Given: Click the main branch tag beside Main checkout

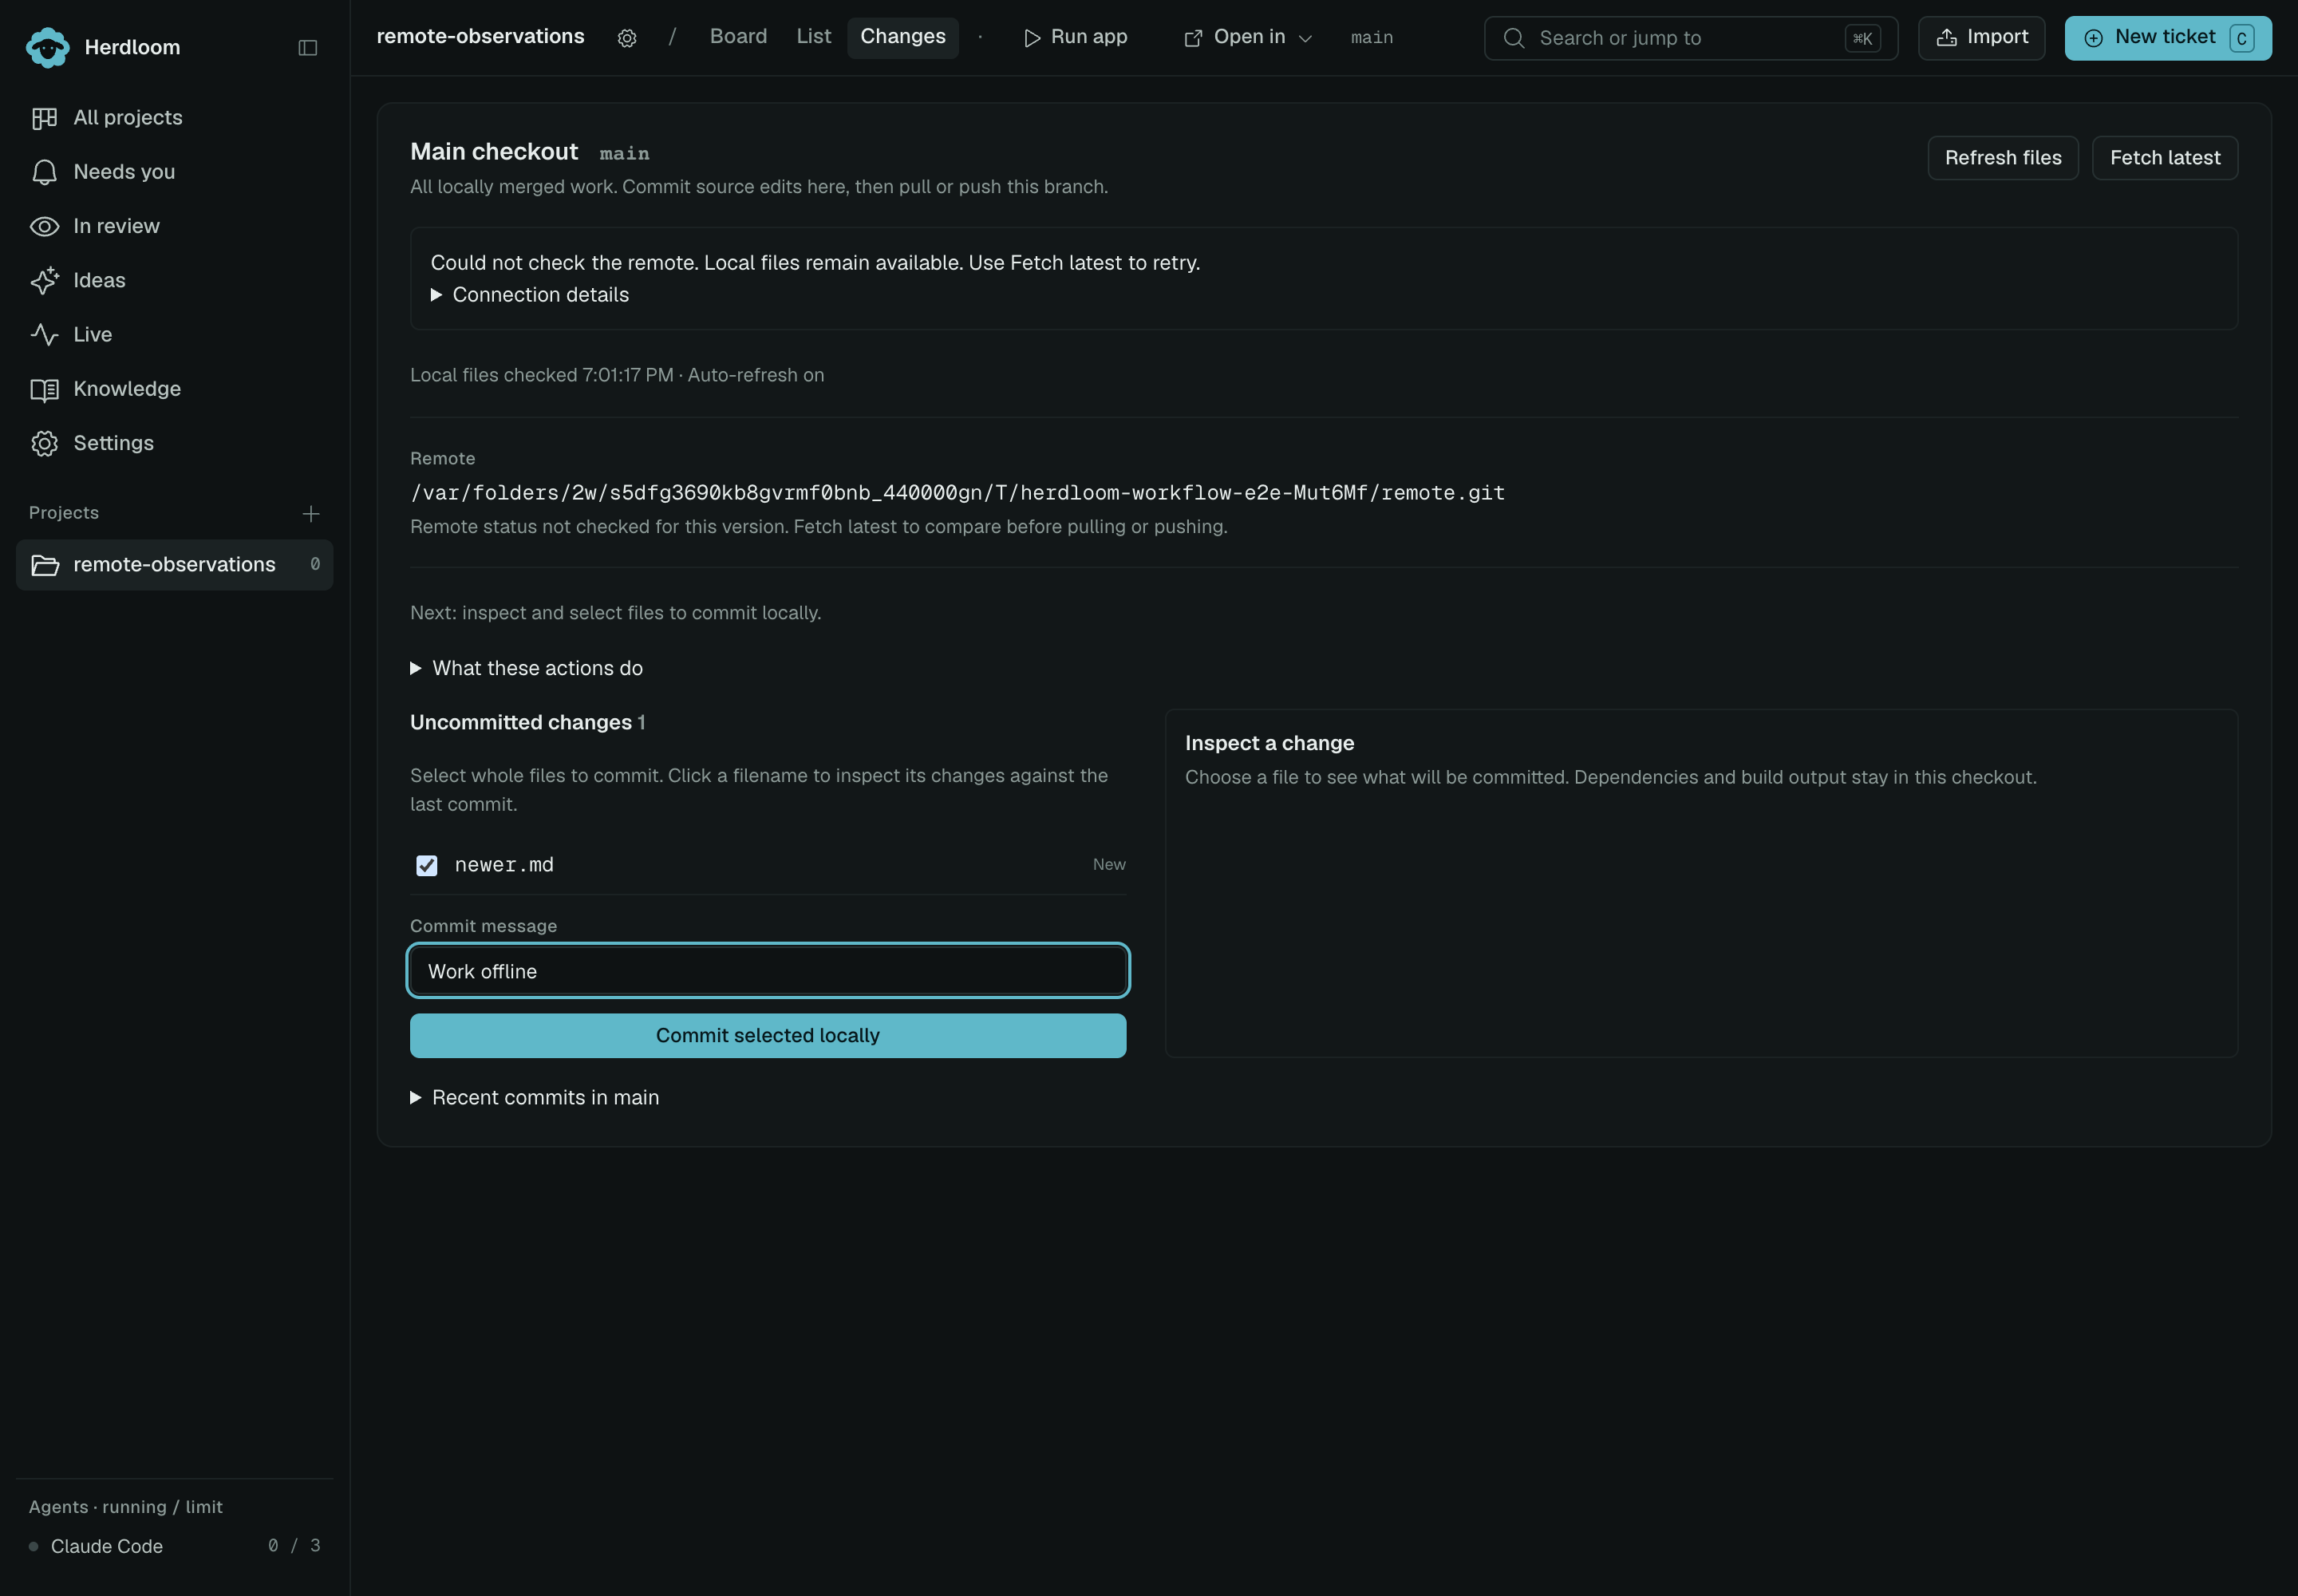Looking at the screenshot, I should (x=624, y=153).
